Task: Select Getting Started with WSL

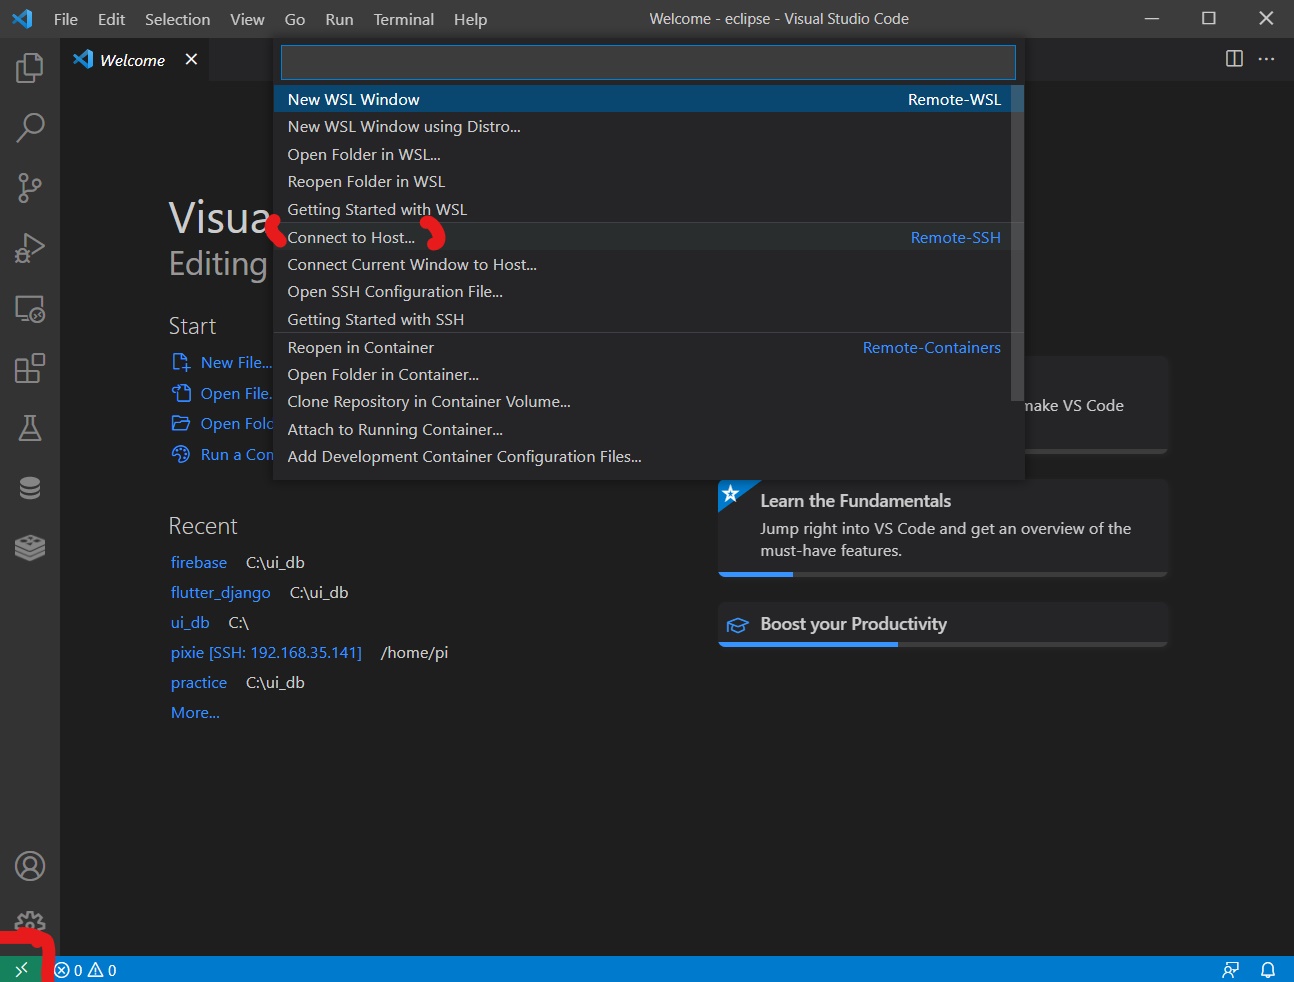Action: click(642, 209)
